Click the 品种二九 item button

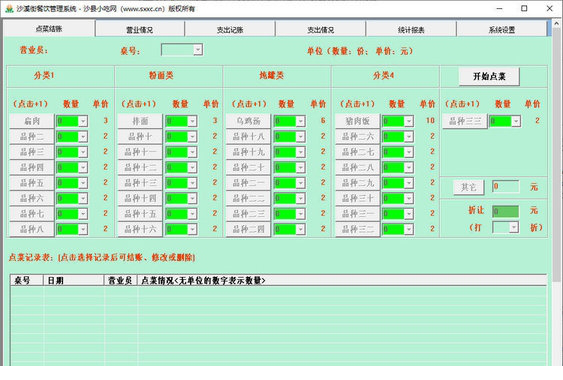(x=358, y=183)
